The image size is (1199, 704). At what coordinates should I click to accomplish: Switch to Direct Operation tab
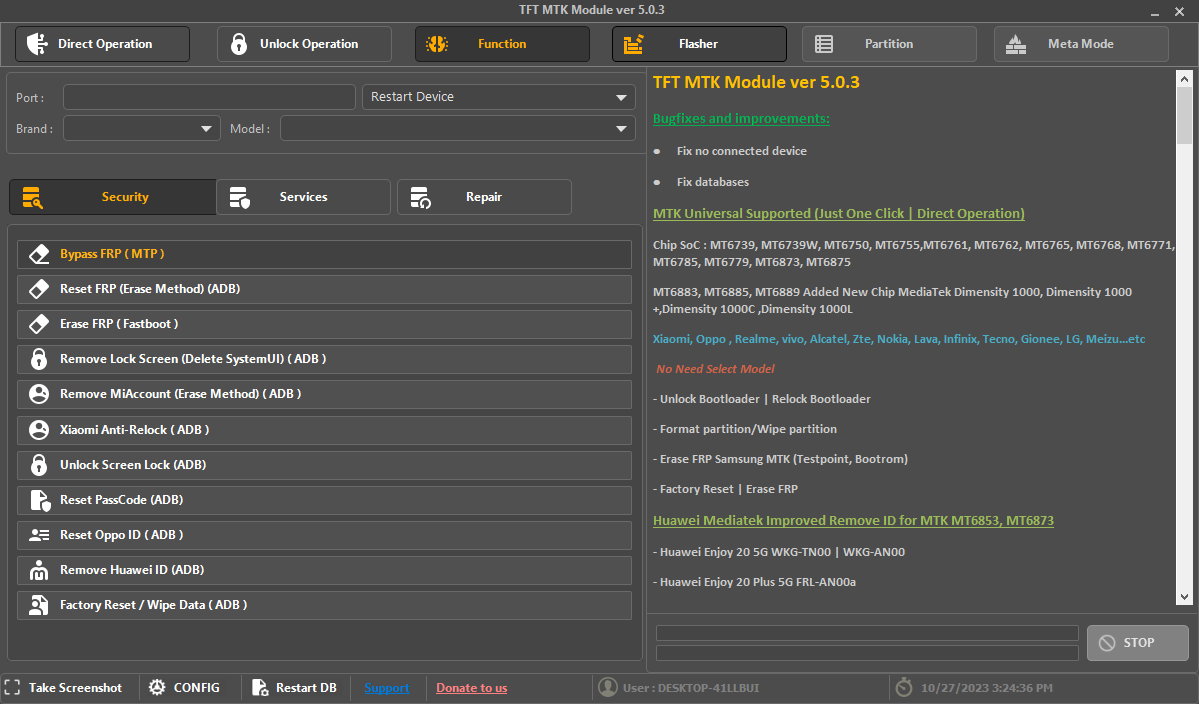102,44
